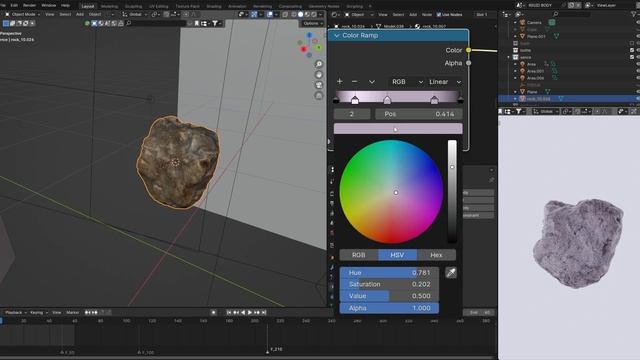Screen dimensions: 640x360
Task: Switch to the Hex color tab
Action: click(436, 255)
